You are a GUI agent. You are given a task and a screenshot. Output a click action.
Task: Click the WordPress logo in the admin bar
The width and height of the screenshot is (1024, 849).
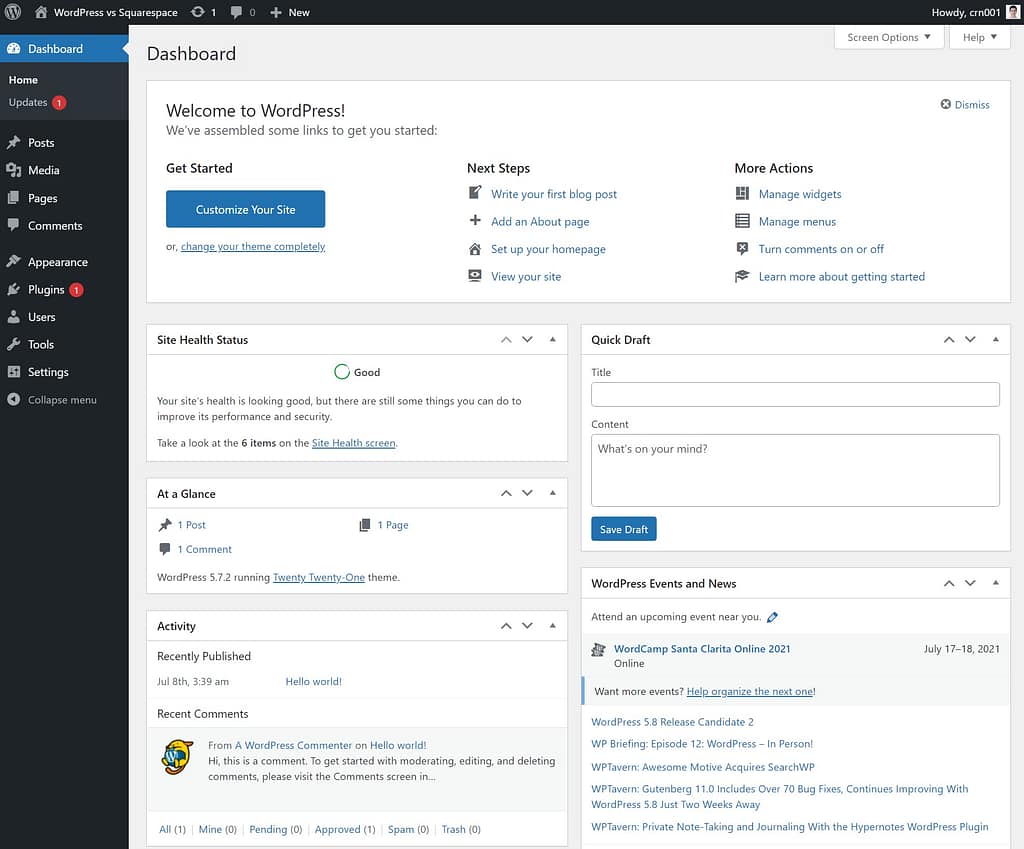click(11, 12)
